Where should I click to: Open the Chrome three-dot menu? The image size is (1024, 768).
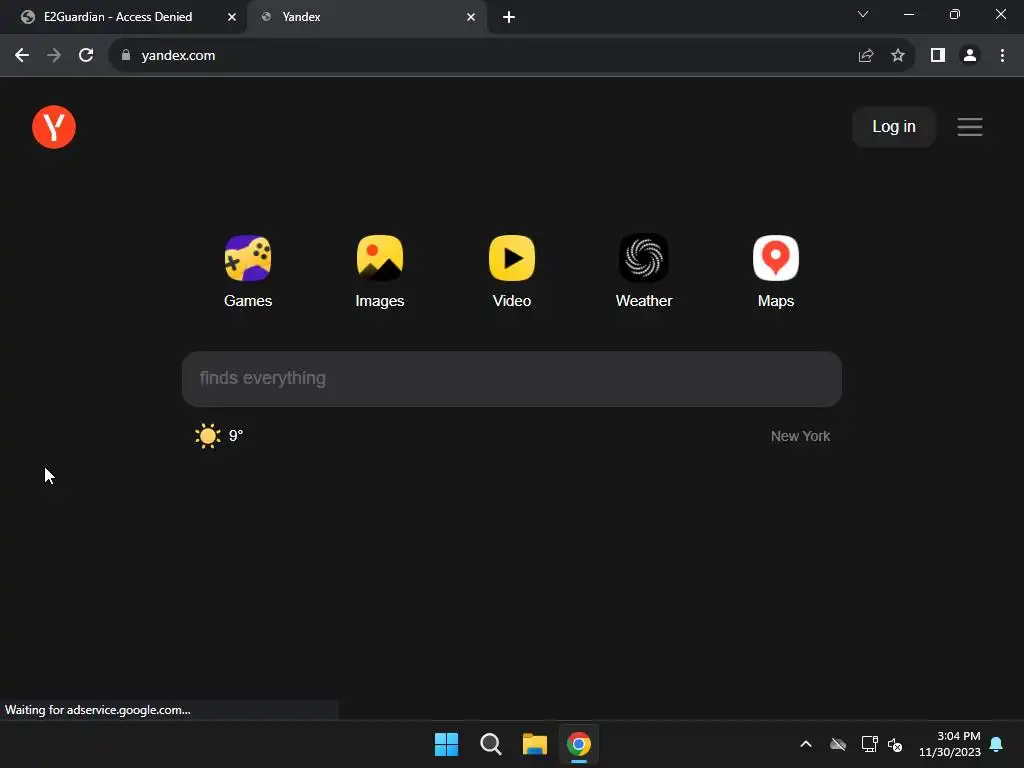coord(1002,56)
